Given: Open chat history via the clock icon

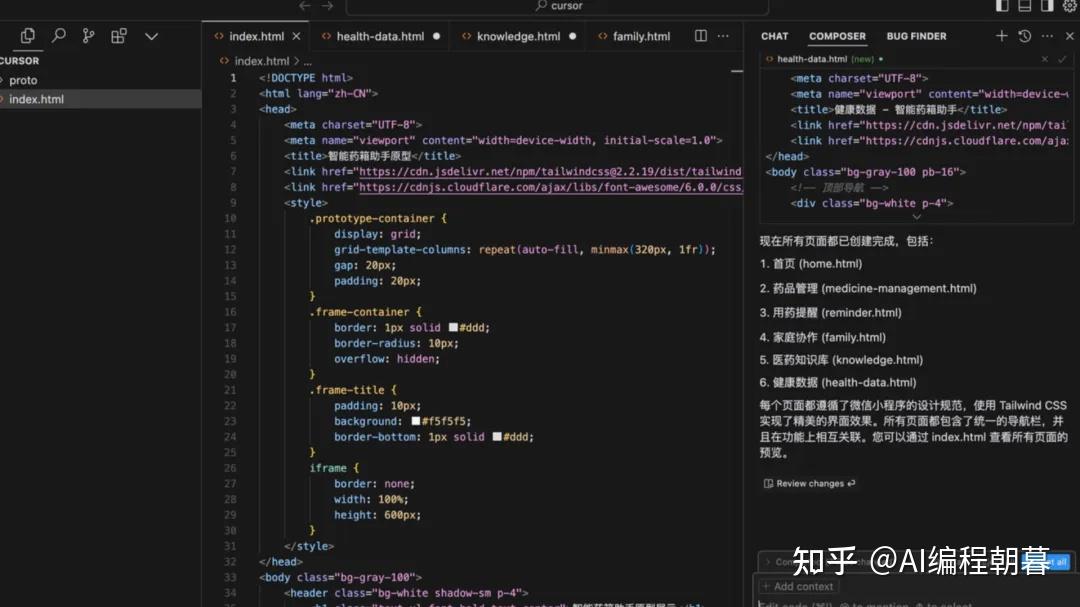Looking at the screenshot, I should coord(1022,36).
